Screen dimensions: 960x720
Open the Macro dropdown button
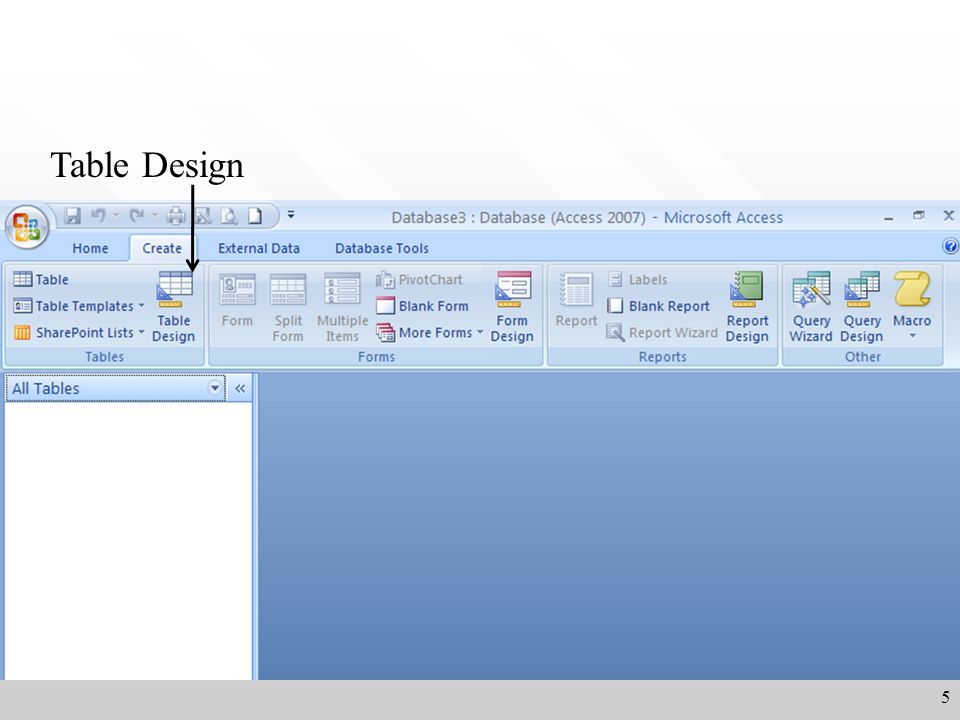tap(912, 308)
